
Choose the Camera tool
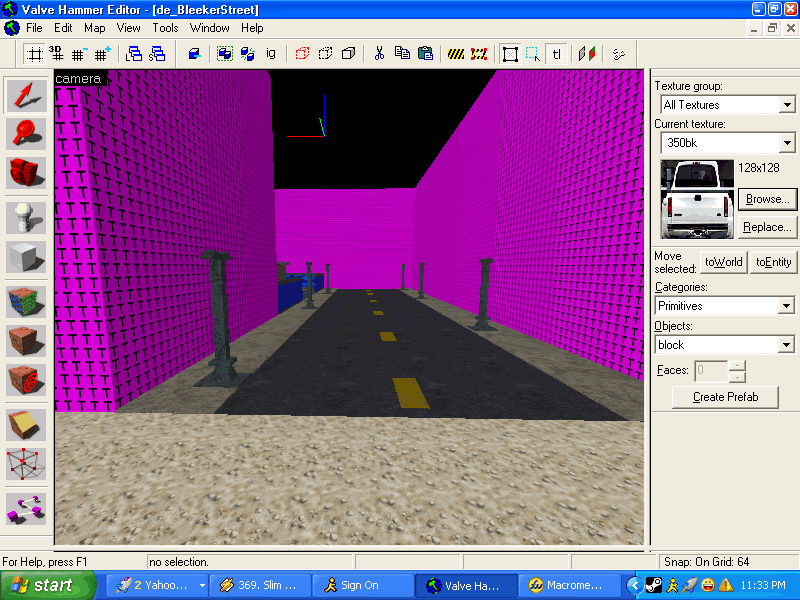[x=26, y=171]
